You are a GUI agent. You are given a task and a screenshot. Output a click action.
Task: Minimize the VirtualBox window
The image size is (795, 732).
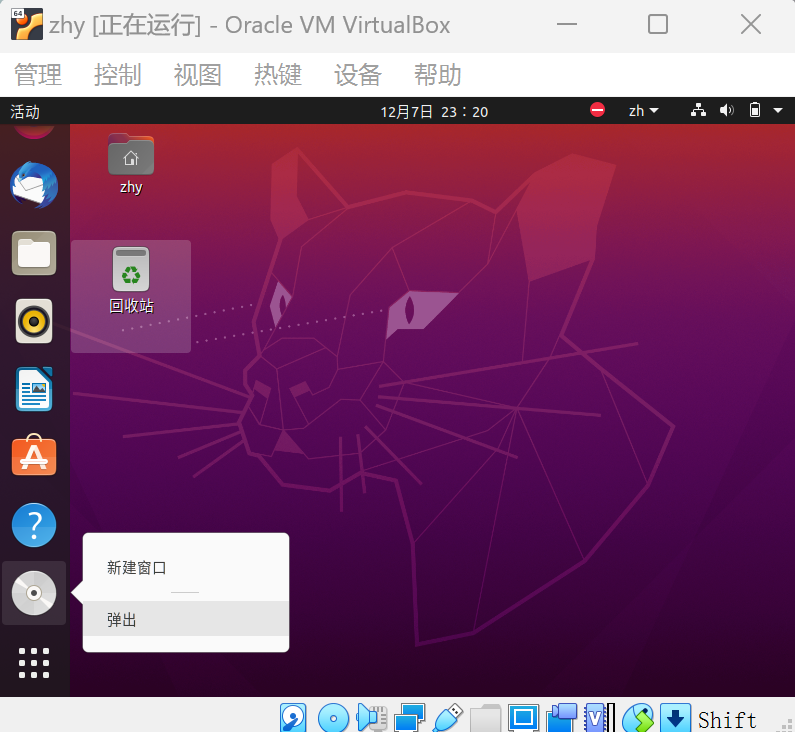567,24
